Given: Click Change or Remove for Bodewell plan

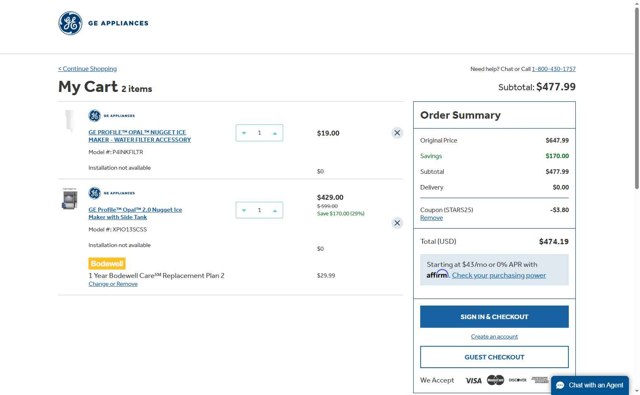Looking at the screenshot, I should click(x=113, y=284).
